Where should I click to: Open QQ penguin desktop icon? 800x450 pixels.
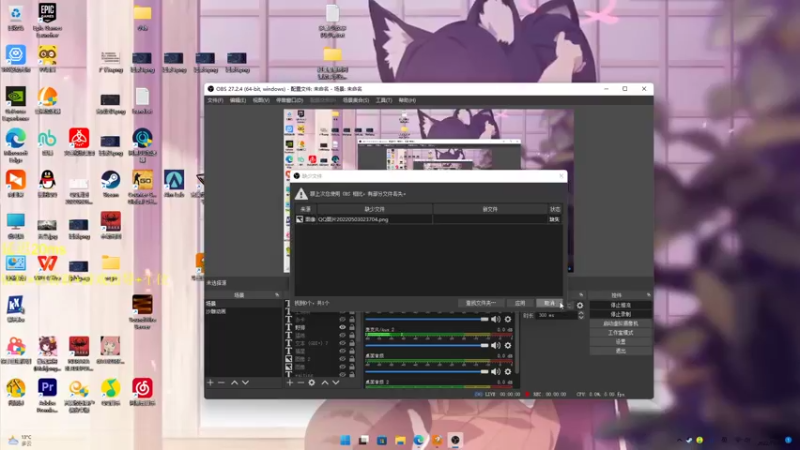pyautogui.click(x=47, y=184)
